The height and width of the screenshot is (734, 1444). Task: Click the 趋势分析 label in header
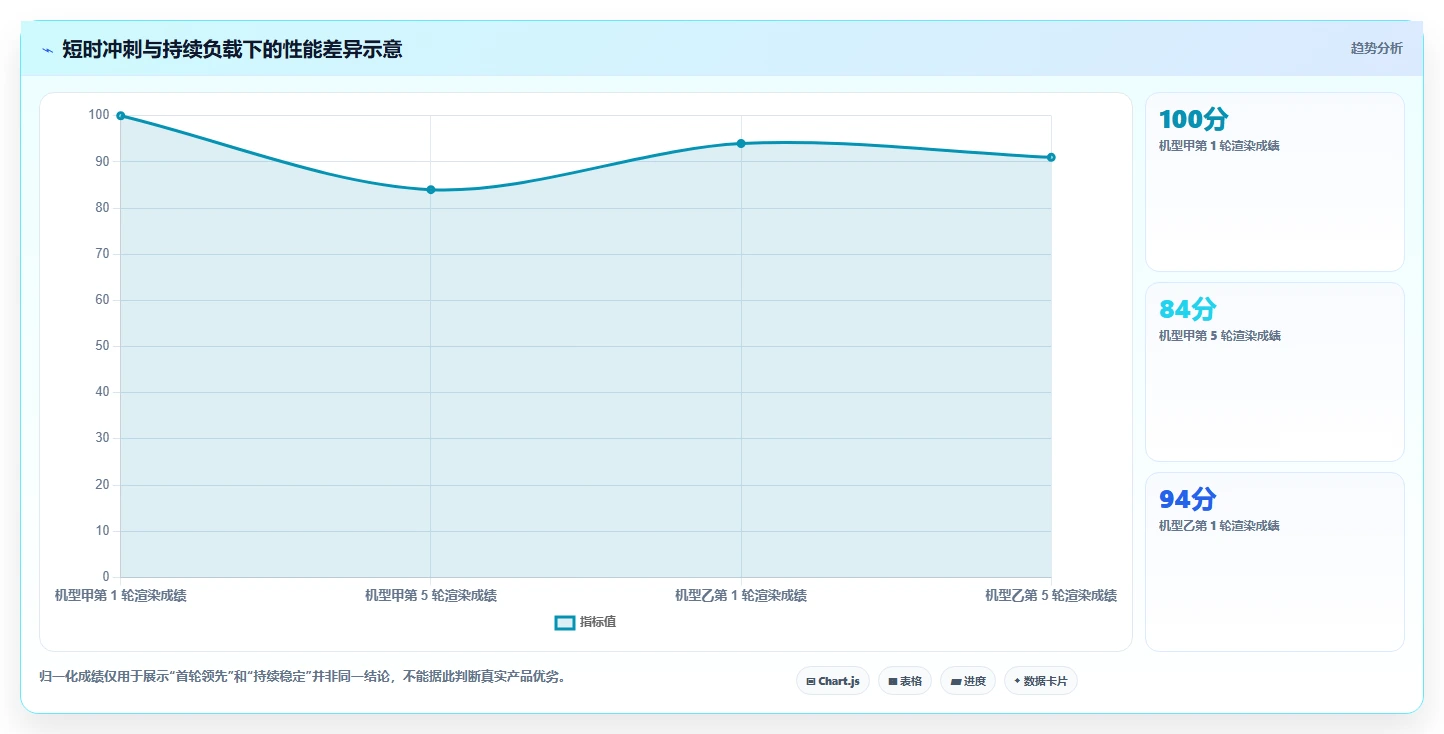[1376, 48]
